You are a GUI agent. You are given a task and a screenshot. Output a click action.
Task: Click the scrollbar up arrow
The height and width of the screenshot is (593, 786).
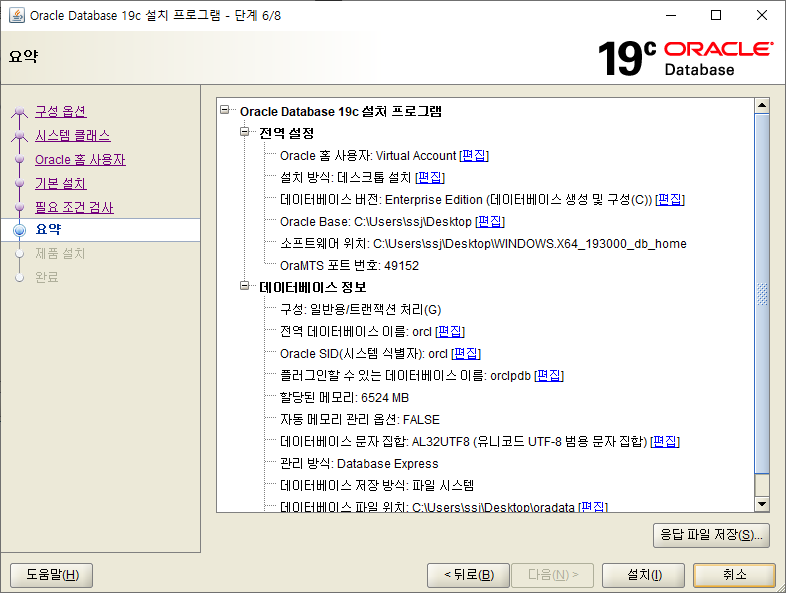(762, 105)
